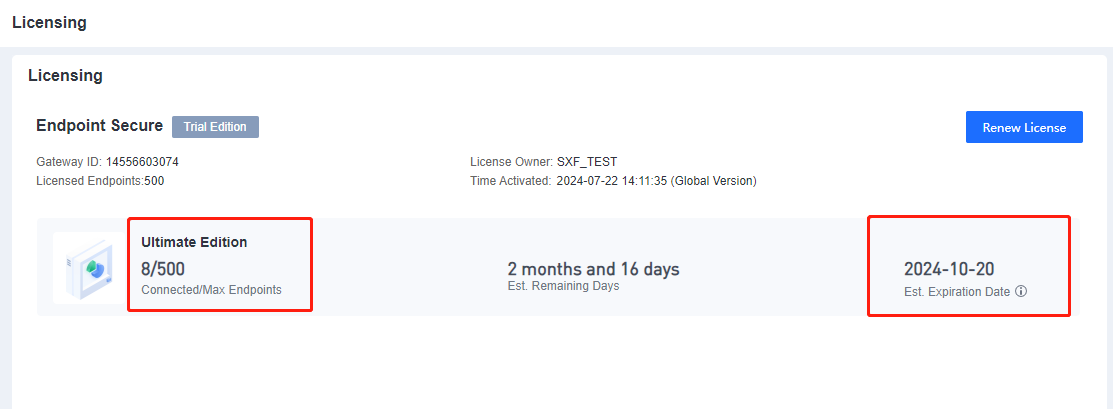This screenshot has height=409, width=1113.
Task: Click the 2 months and 16 days value
Action: pyautogui.click(x=593, y=269)
